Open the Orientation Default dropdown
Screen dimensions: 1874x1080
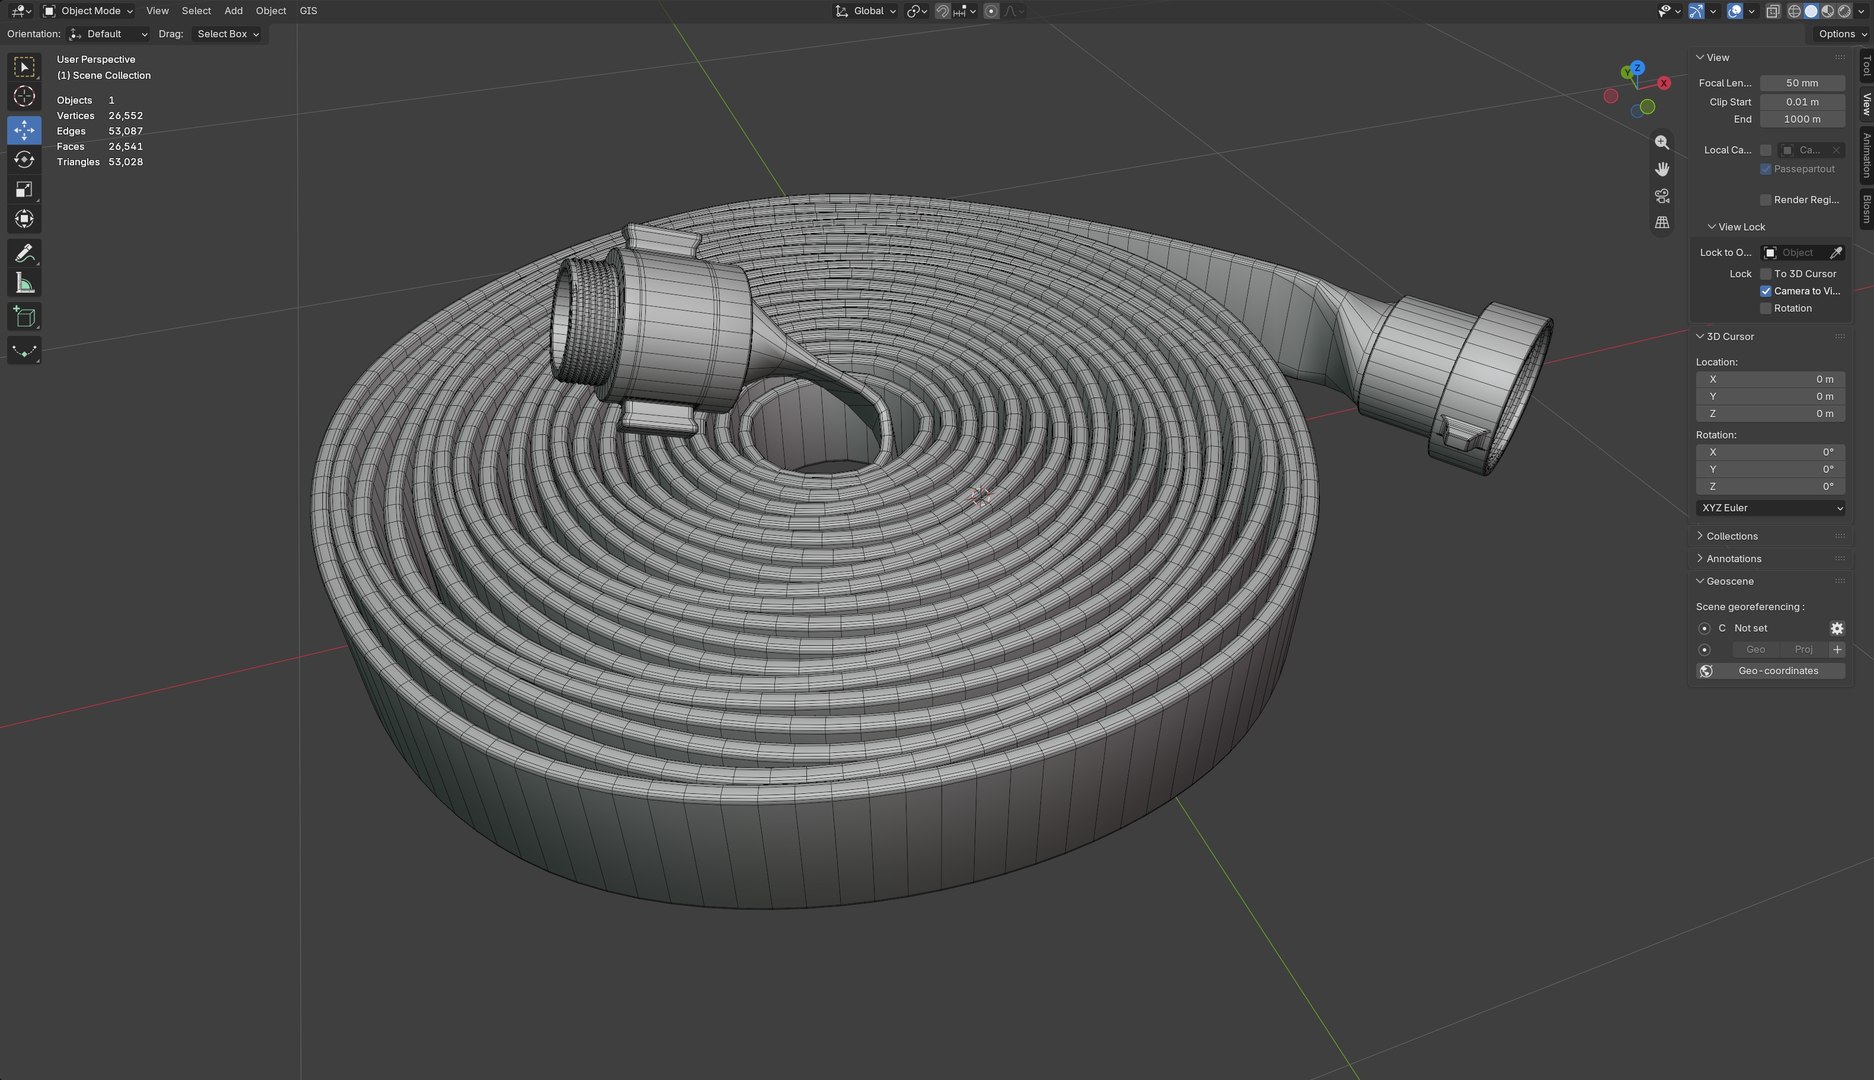tap(109, 34)
